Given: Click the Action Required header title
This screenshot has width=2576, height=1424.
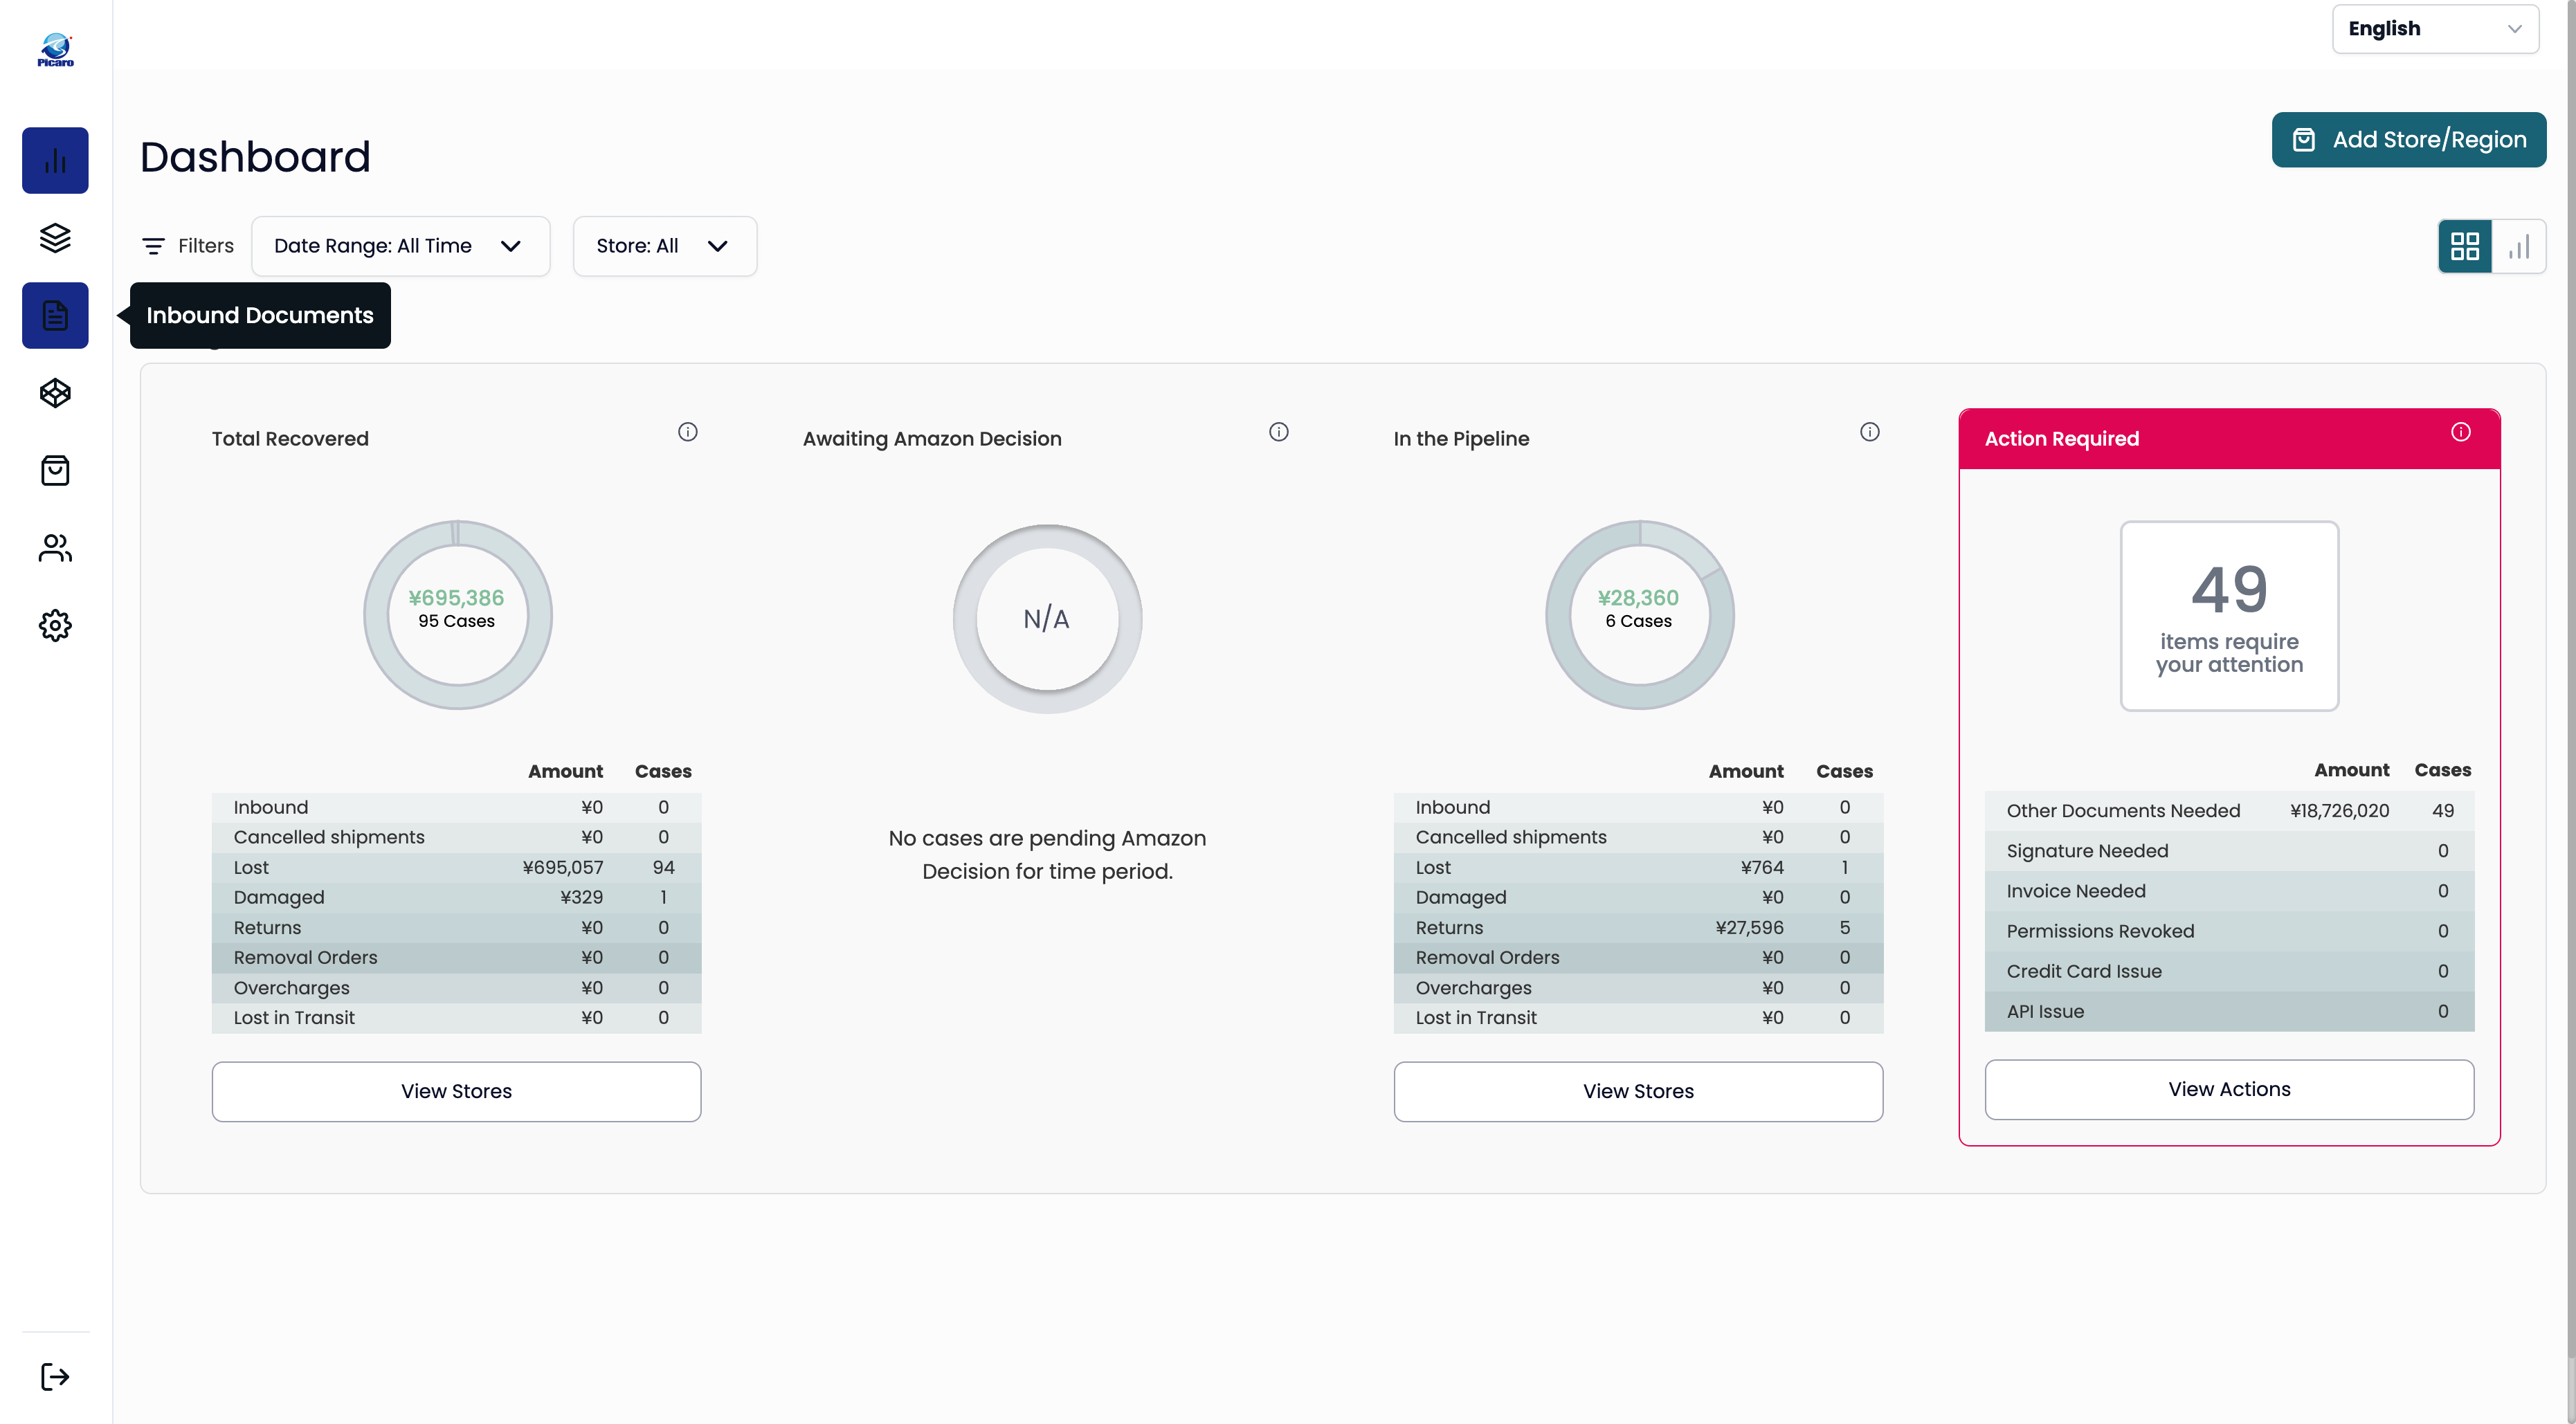Looking at the screenshot, I should pos(2061,439).
